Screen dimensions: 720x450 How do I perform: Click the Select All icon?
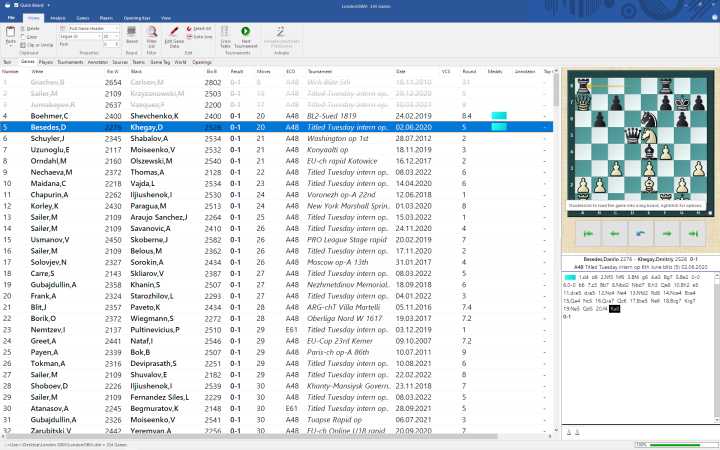(189, 28)
